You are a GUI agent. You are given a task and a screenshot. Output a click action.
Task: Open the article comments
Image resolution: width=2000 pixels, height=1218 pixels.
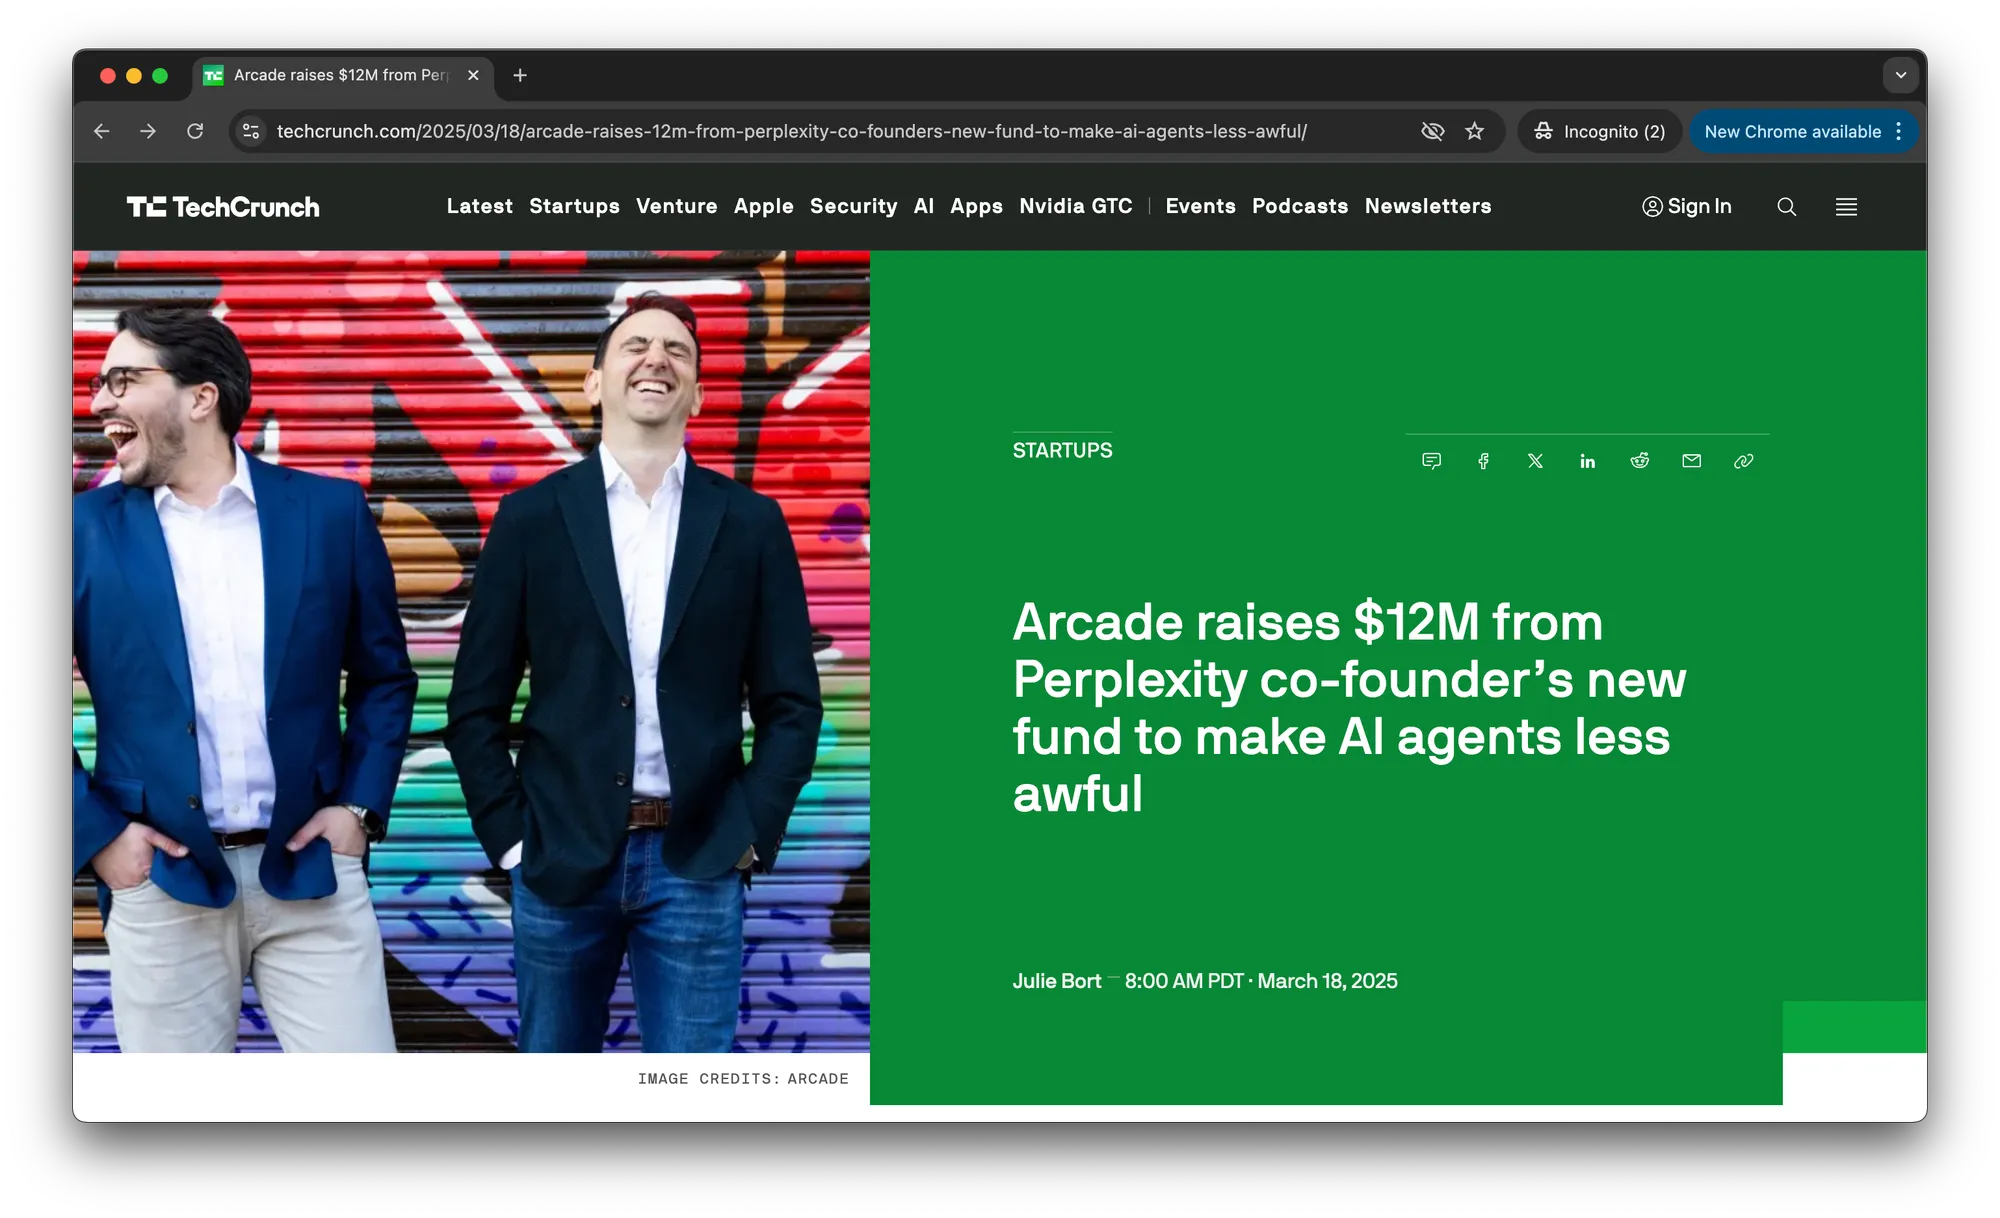[1432, 461]
